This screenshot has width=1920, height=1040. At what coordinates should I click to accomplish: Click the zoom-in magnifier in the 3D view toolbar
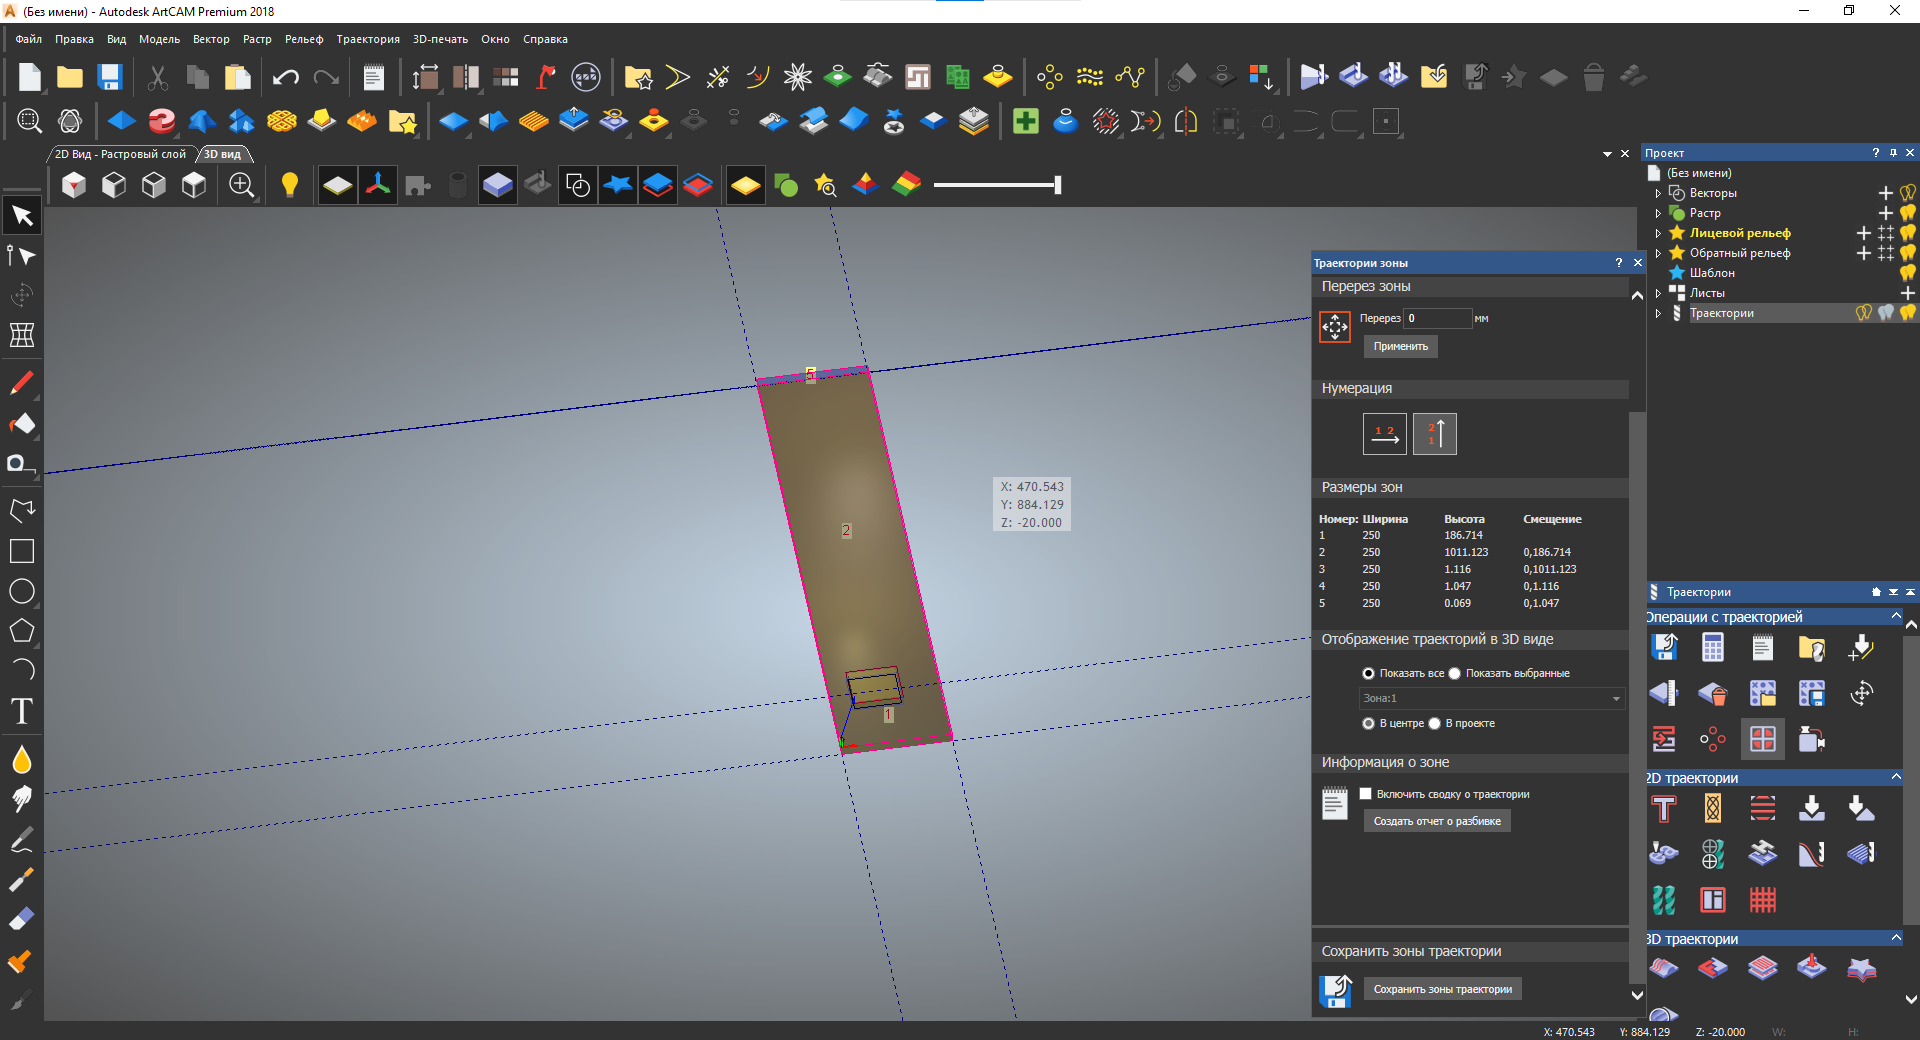(x=241, y=185)
